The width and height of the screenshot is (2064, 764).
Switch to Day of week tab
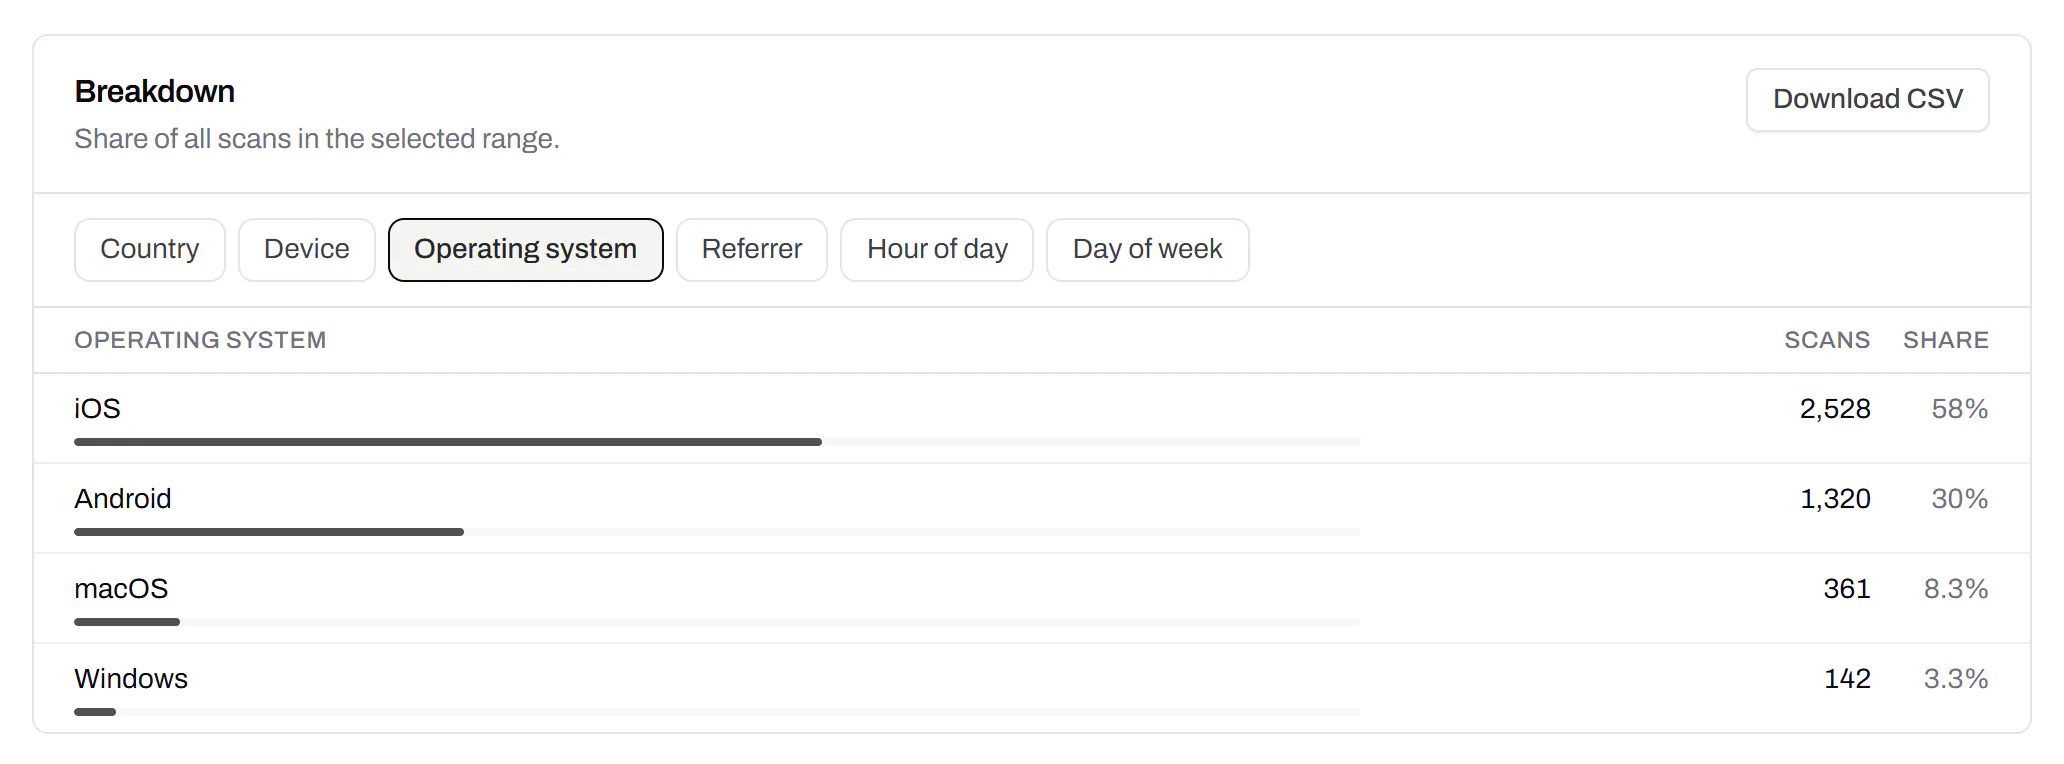coord(1148,250)
